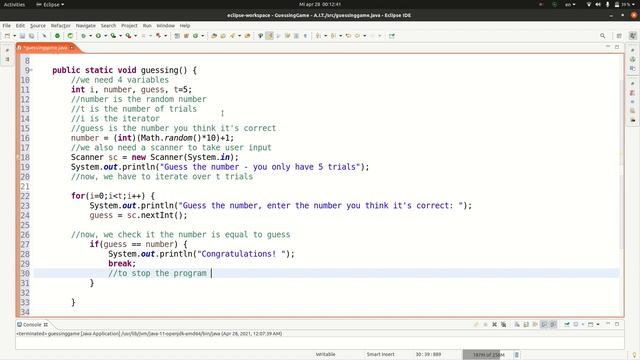
Task: Click the Clear Console icon
Action: tap(517, 324)
